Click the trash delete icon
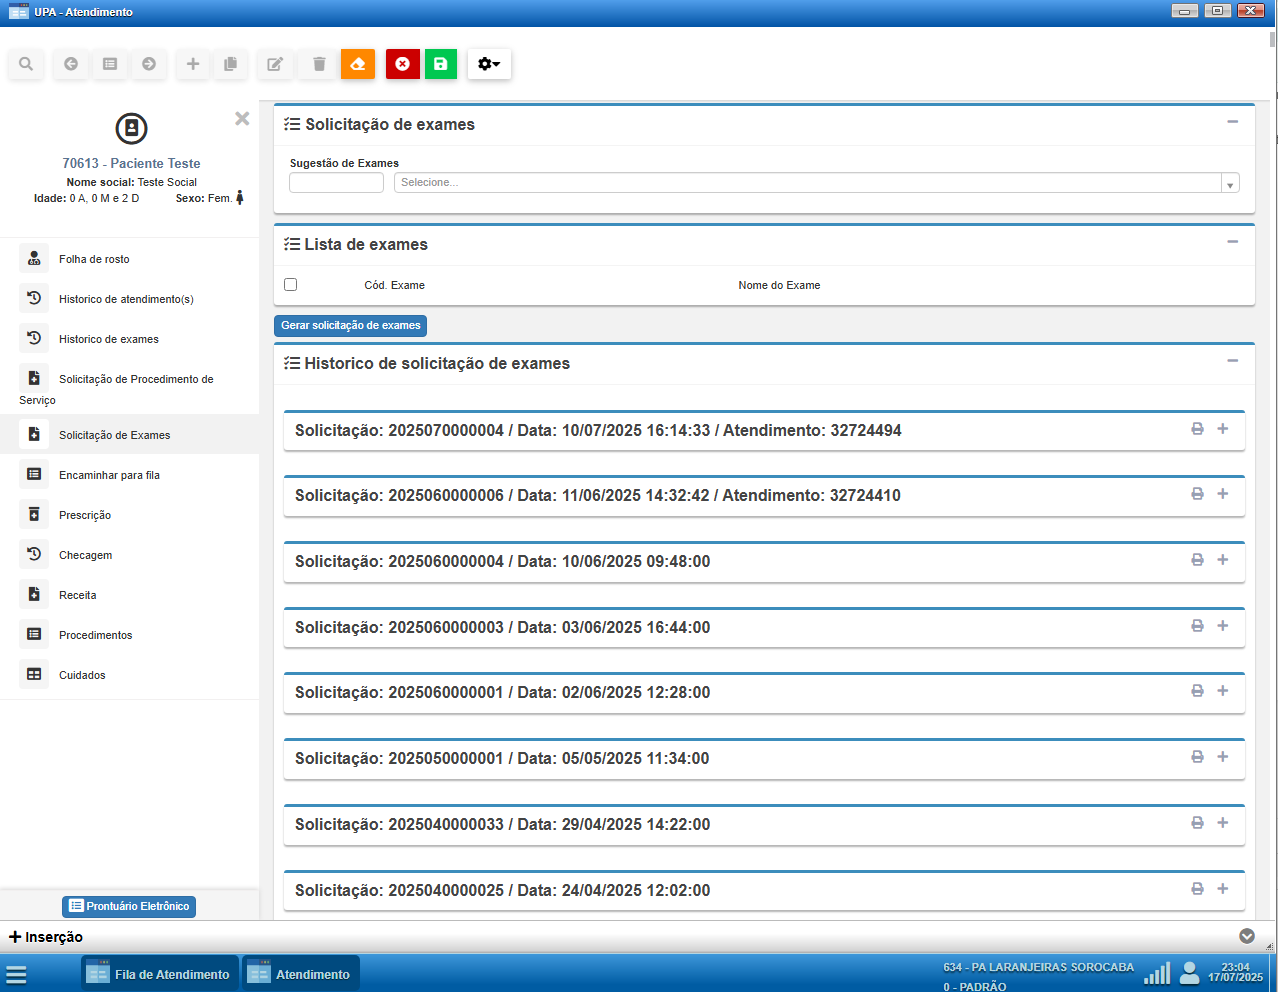This screenshot has height=992, width=1278. (x=319, y=64)
